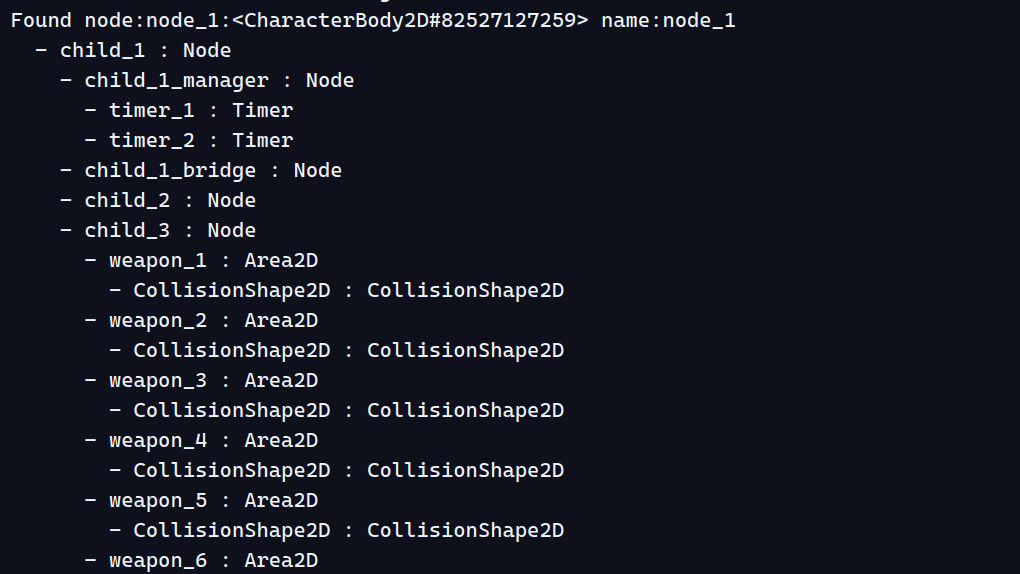Click the weapon_4 Area2D line
1020x574 pixels.
click(x=201, y=440)
